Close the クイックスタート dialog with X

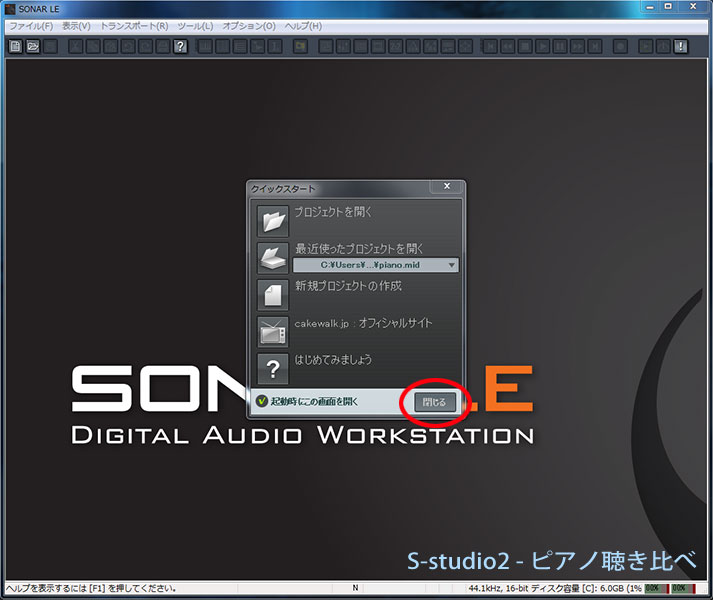point(446,186)
